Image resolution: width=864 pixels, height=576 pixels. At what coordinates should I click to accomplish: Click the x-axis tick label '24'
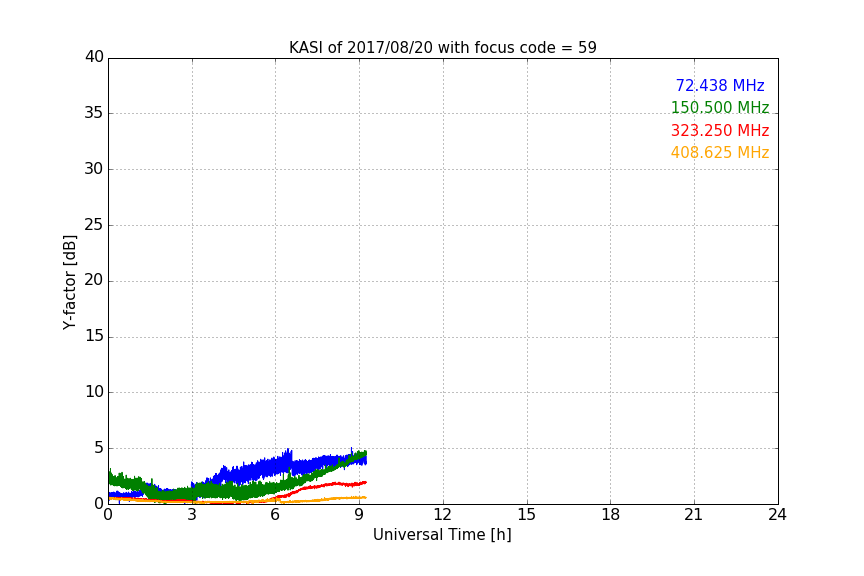(777, 515)
